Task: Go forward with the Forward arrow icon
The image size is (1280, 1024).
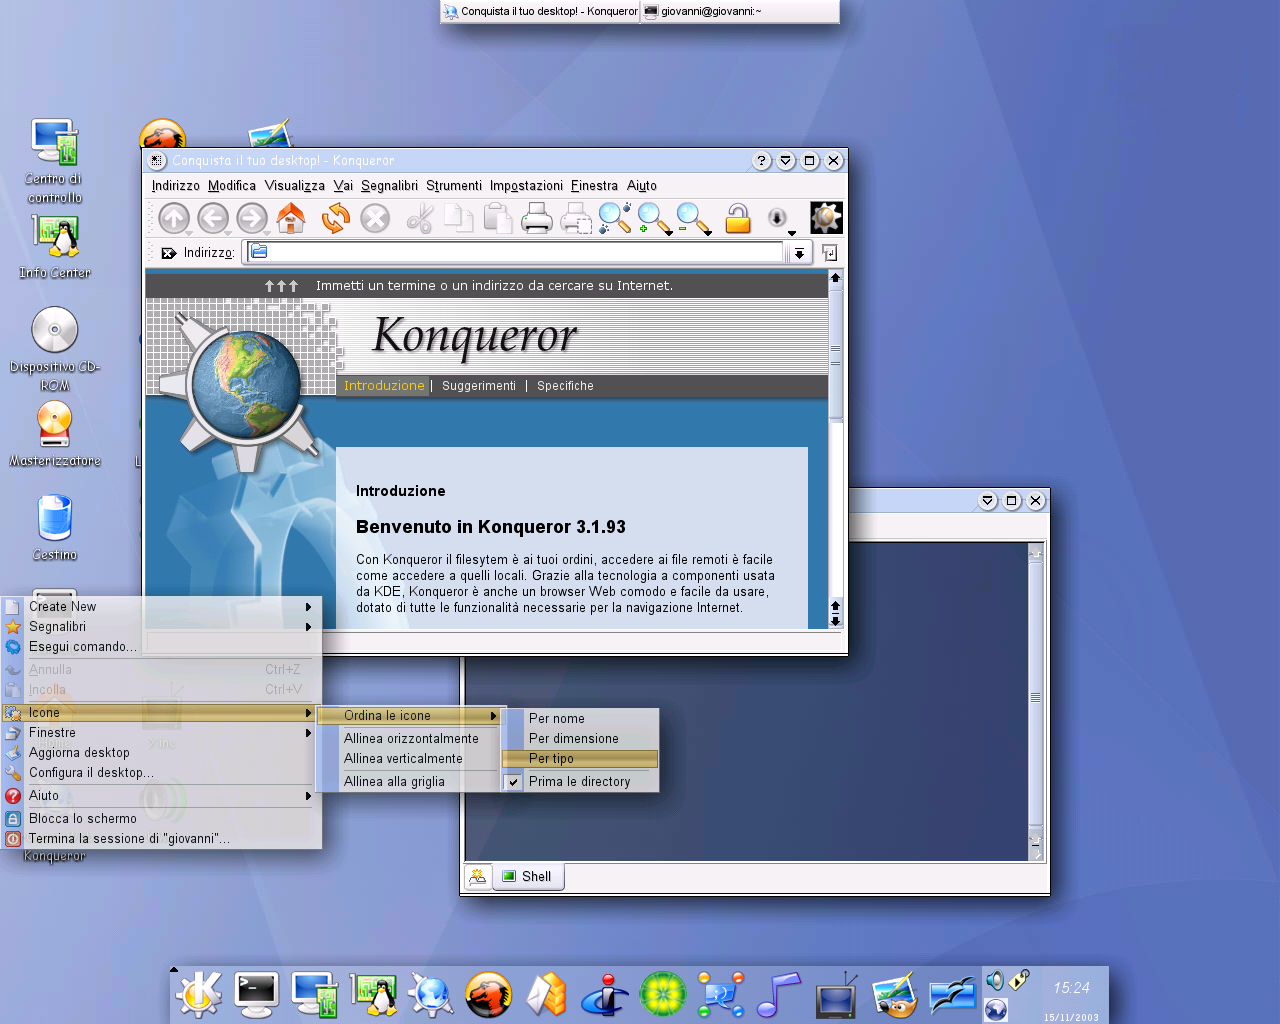Action: [252, 218]
